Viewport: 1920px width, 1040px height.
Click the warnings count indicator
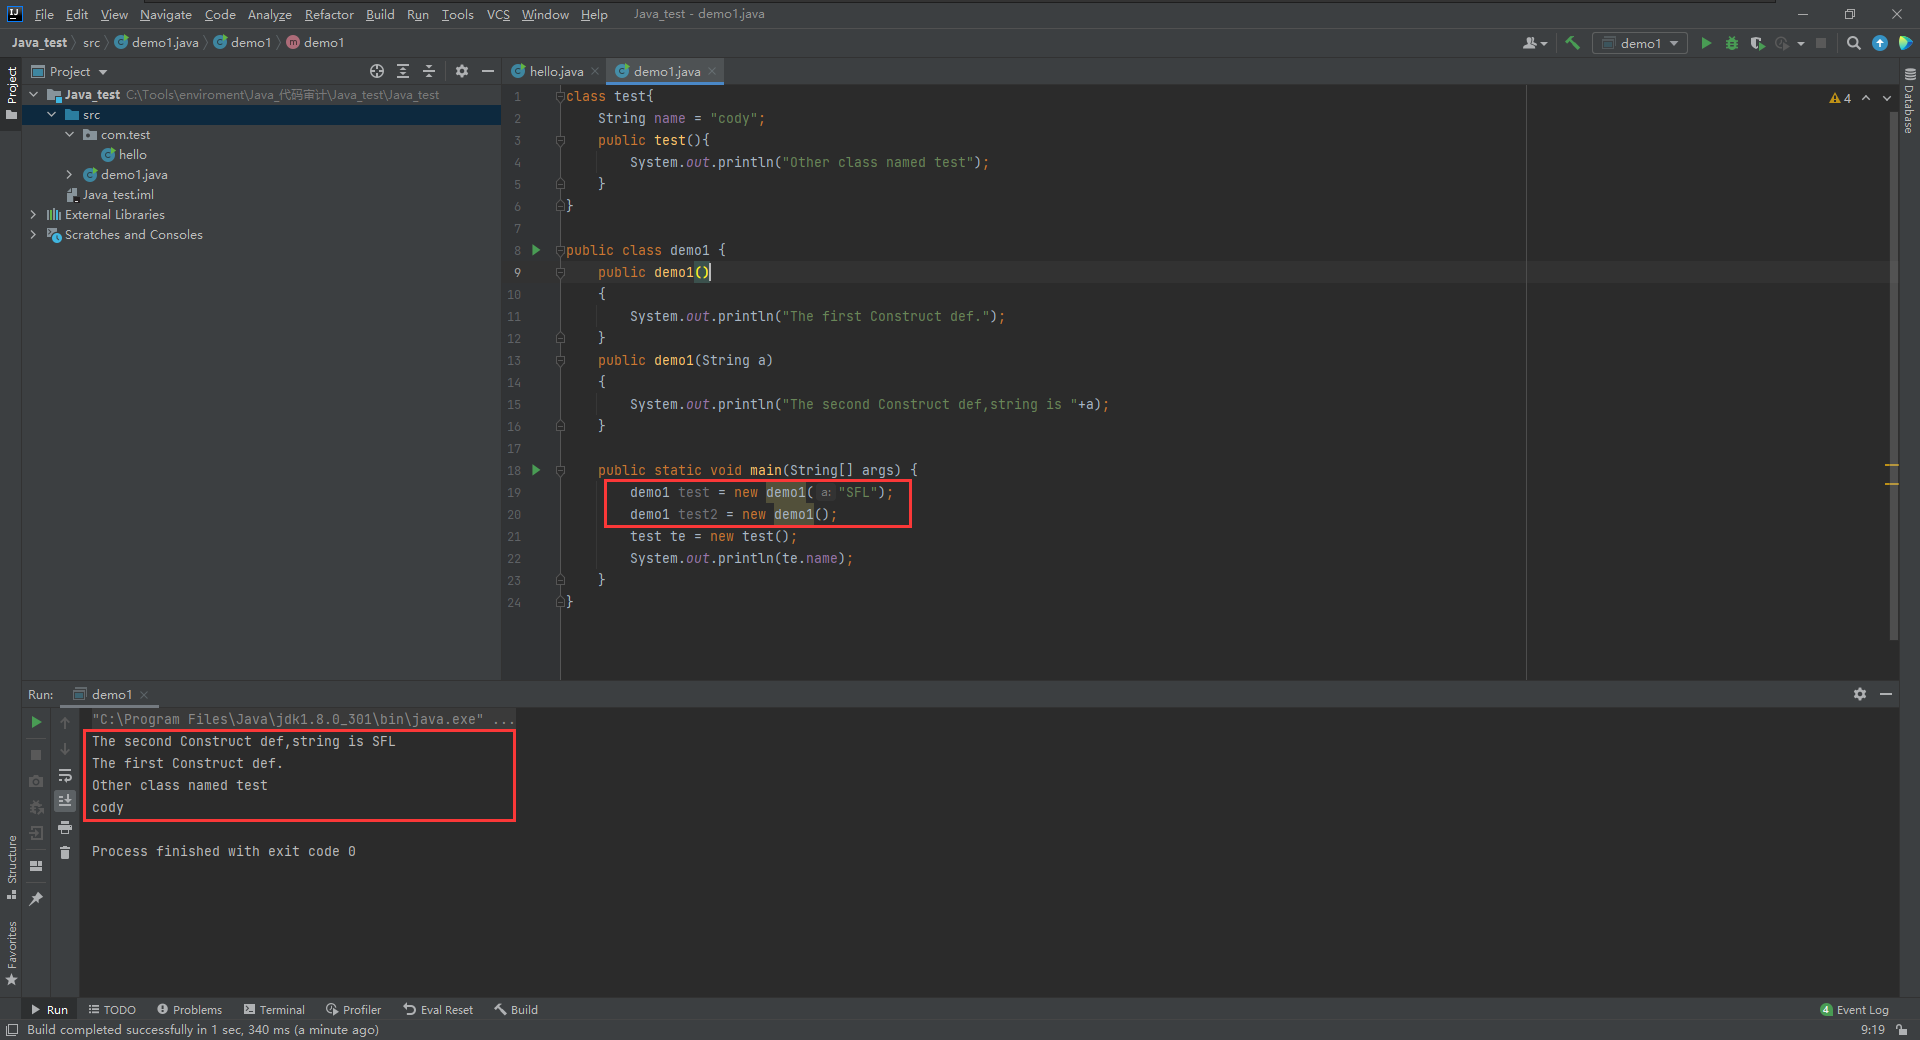click(1840, 98)
